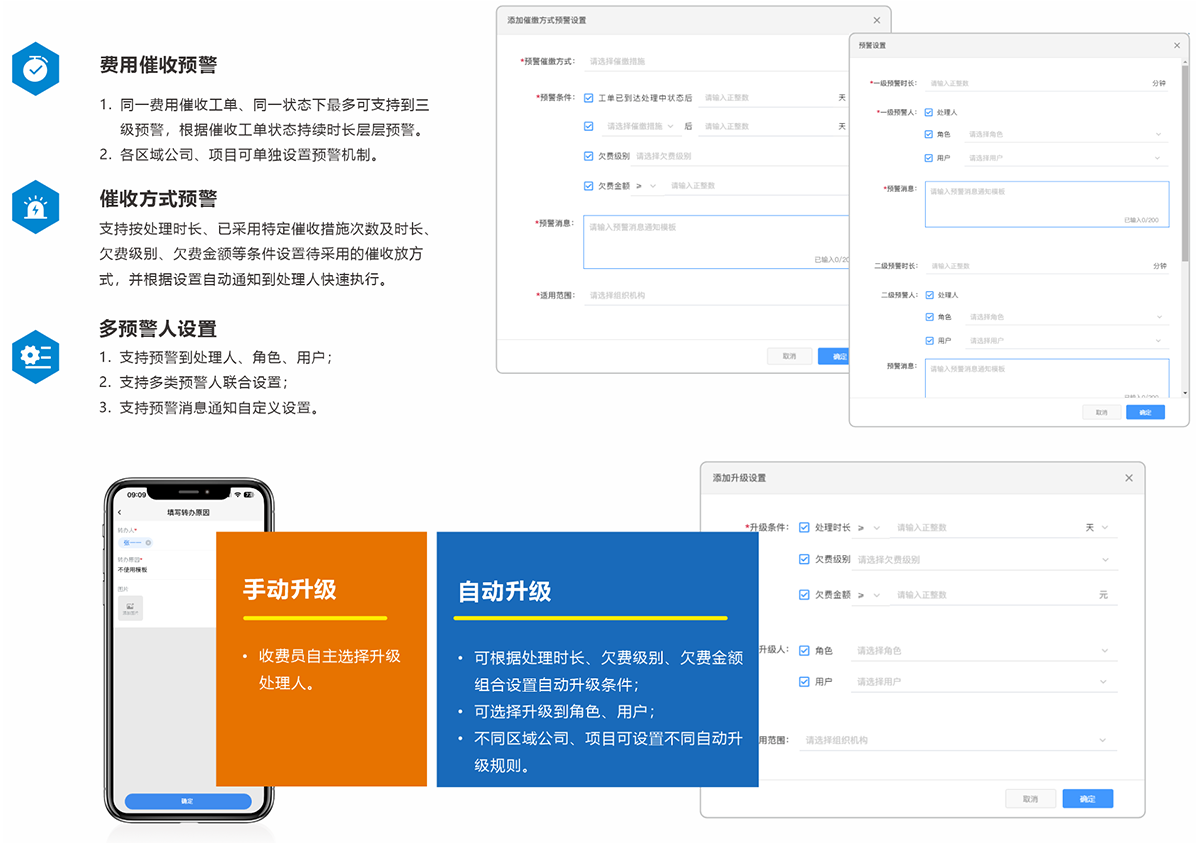Click the 多预警人设置 gear list icon
The image size is (1200, 843).
36,356
